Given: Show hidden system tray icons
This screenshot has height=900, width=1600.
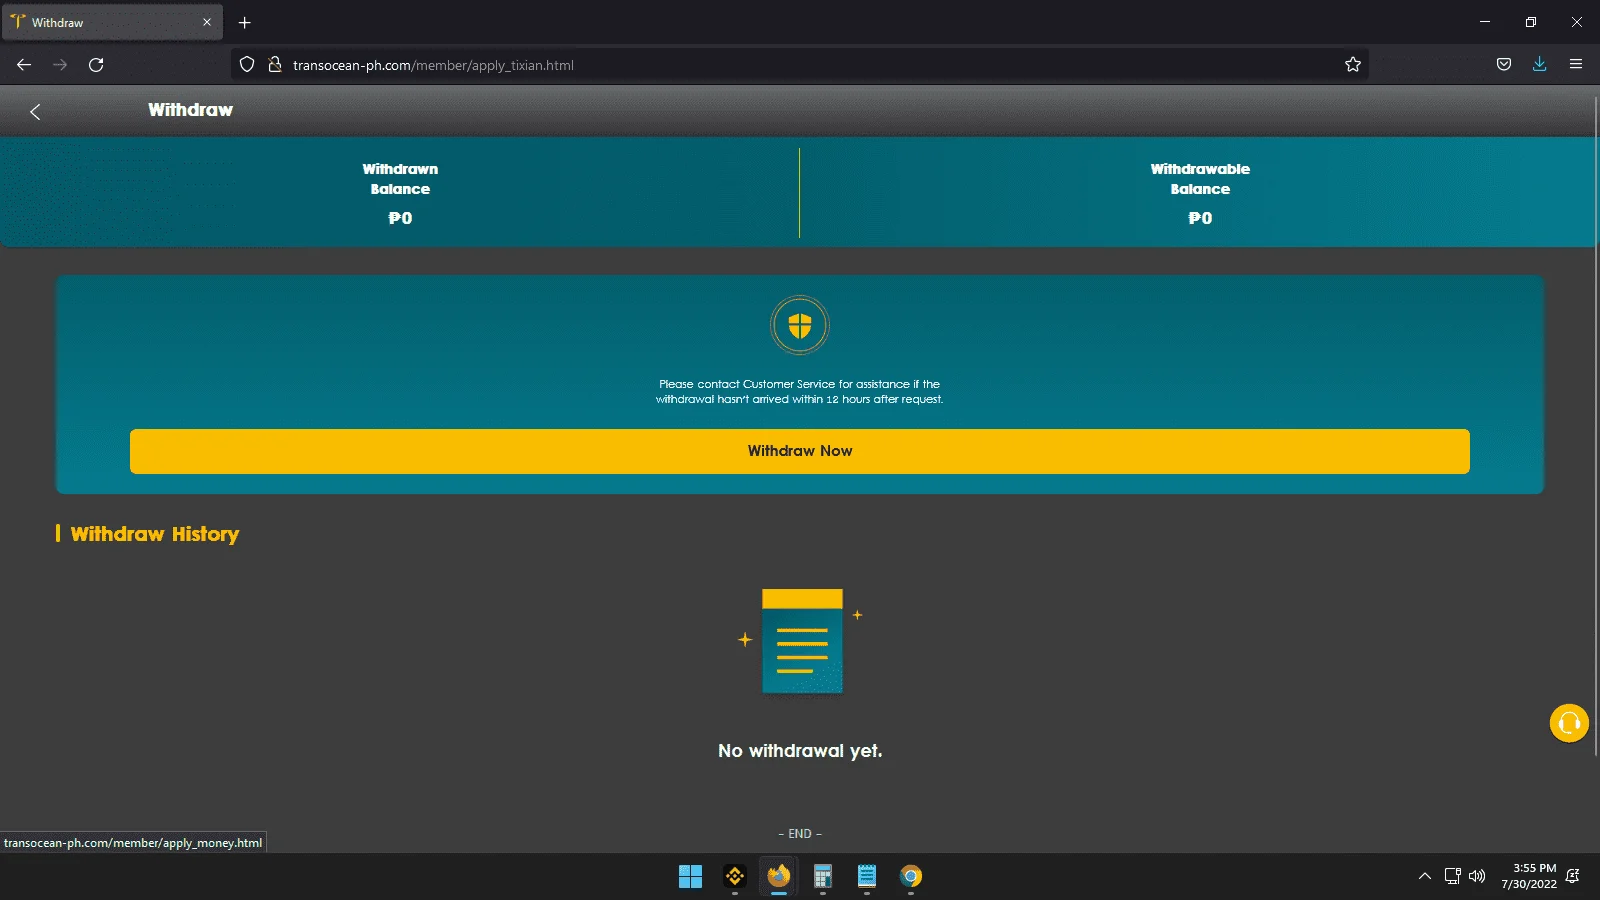Looking at the screenshot, I should coord(1425,877).
